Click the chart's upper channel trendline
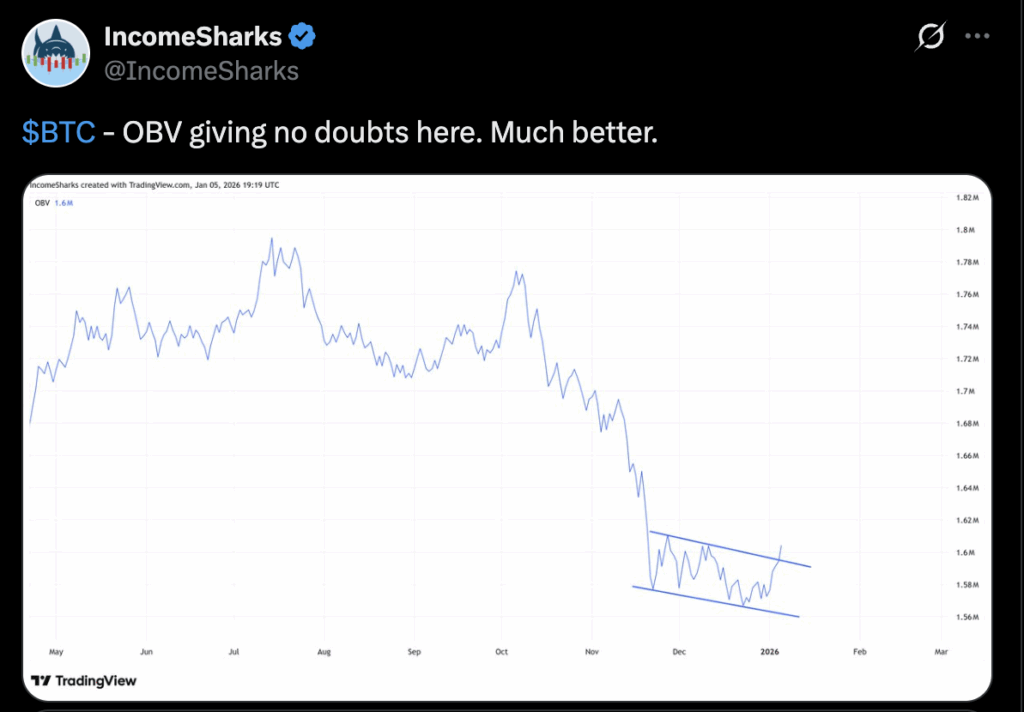Viewport: 1024px width, 712px height. (730, 549)
